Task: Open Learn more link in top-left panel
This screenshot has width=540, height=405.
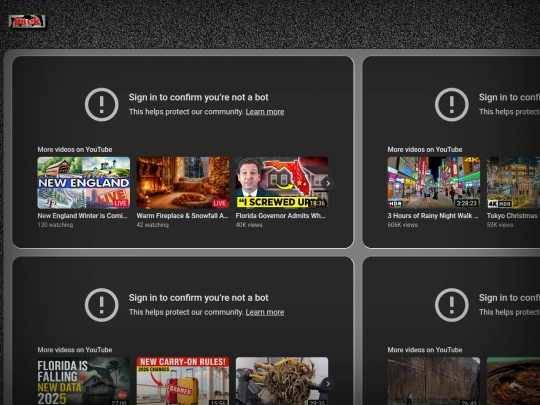Action: pyautogui.click(x=264, y=112)
